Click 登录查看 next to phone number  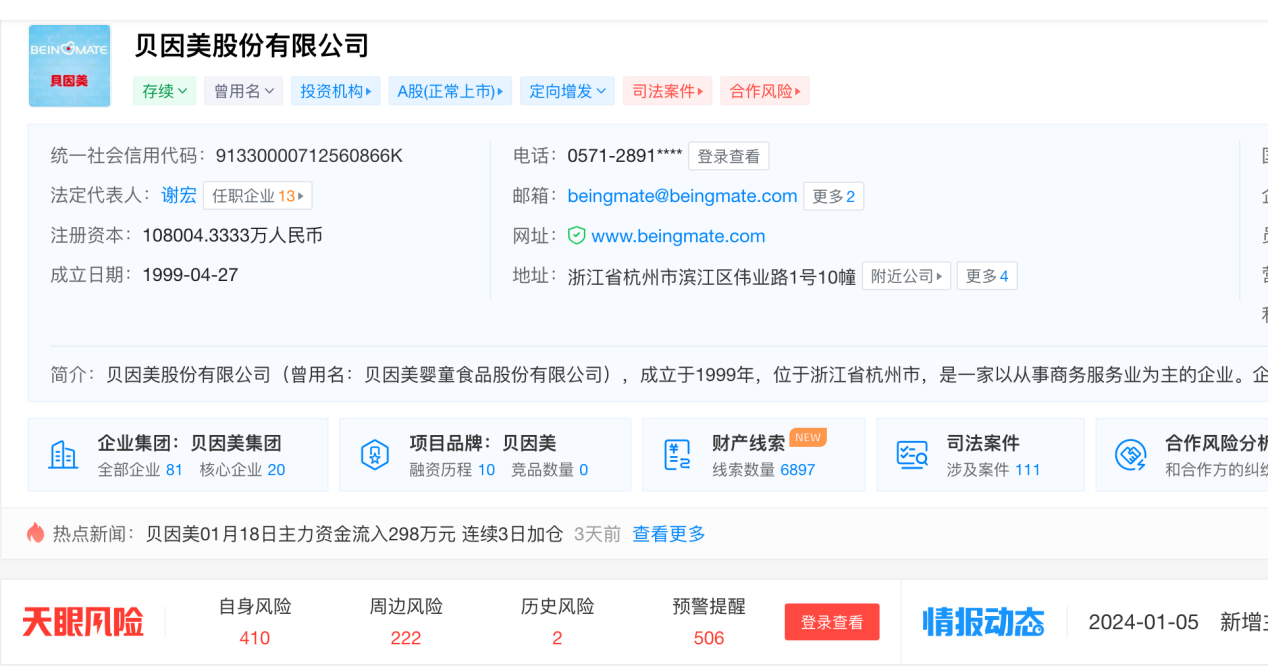(728, 156)
